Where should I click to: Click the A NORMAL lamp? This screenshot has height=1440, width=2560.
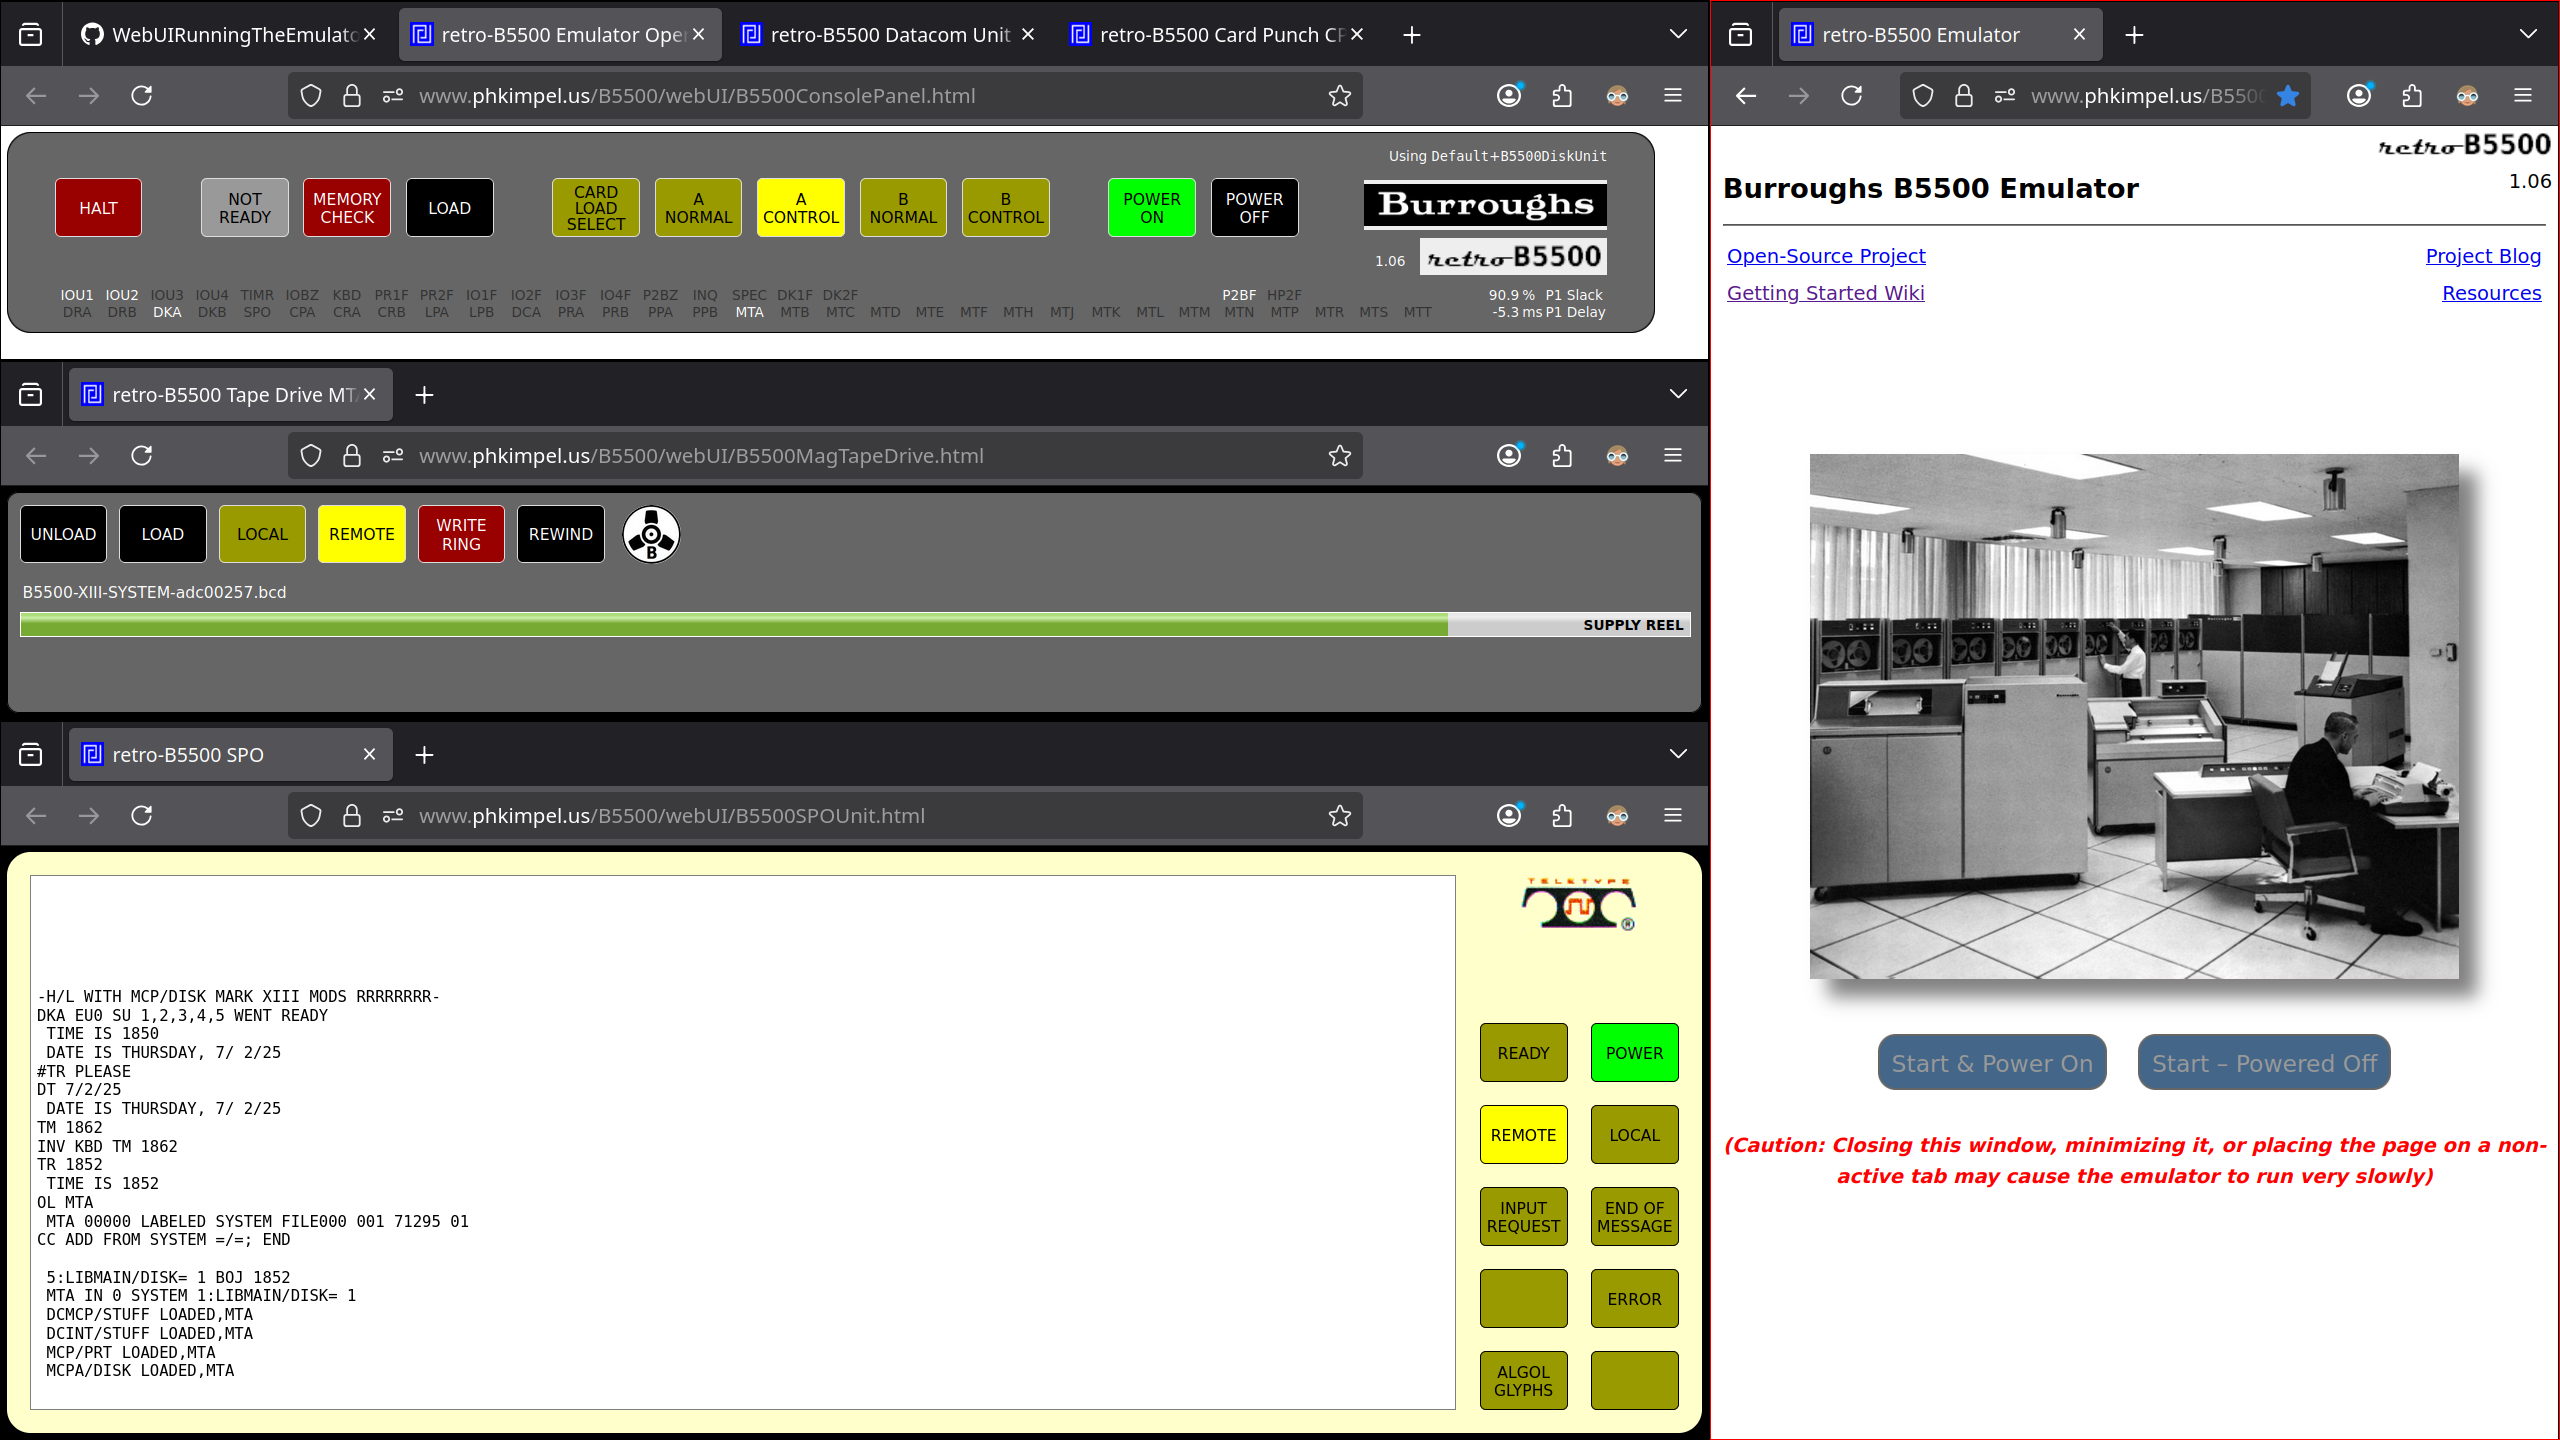698,208
